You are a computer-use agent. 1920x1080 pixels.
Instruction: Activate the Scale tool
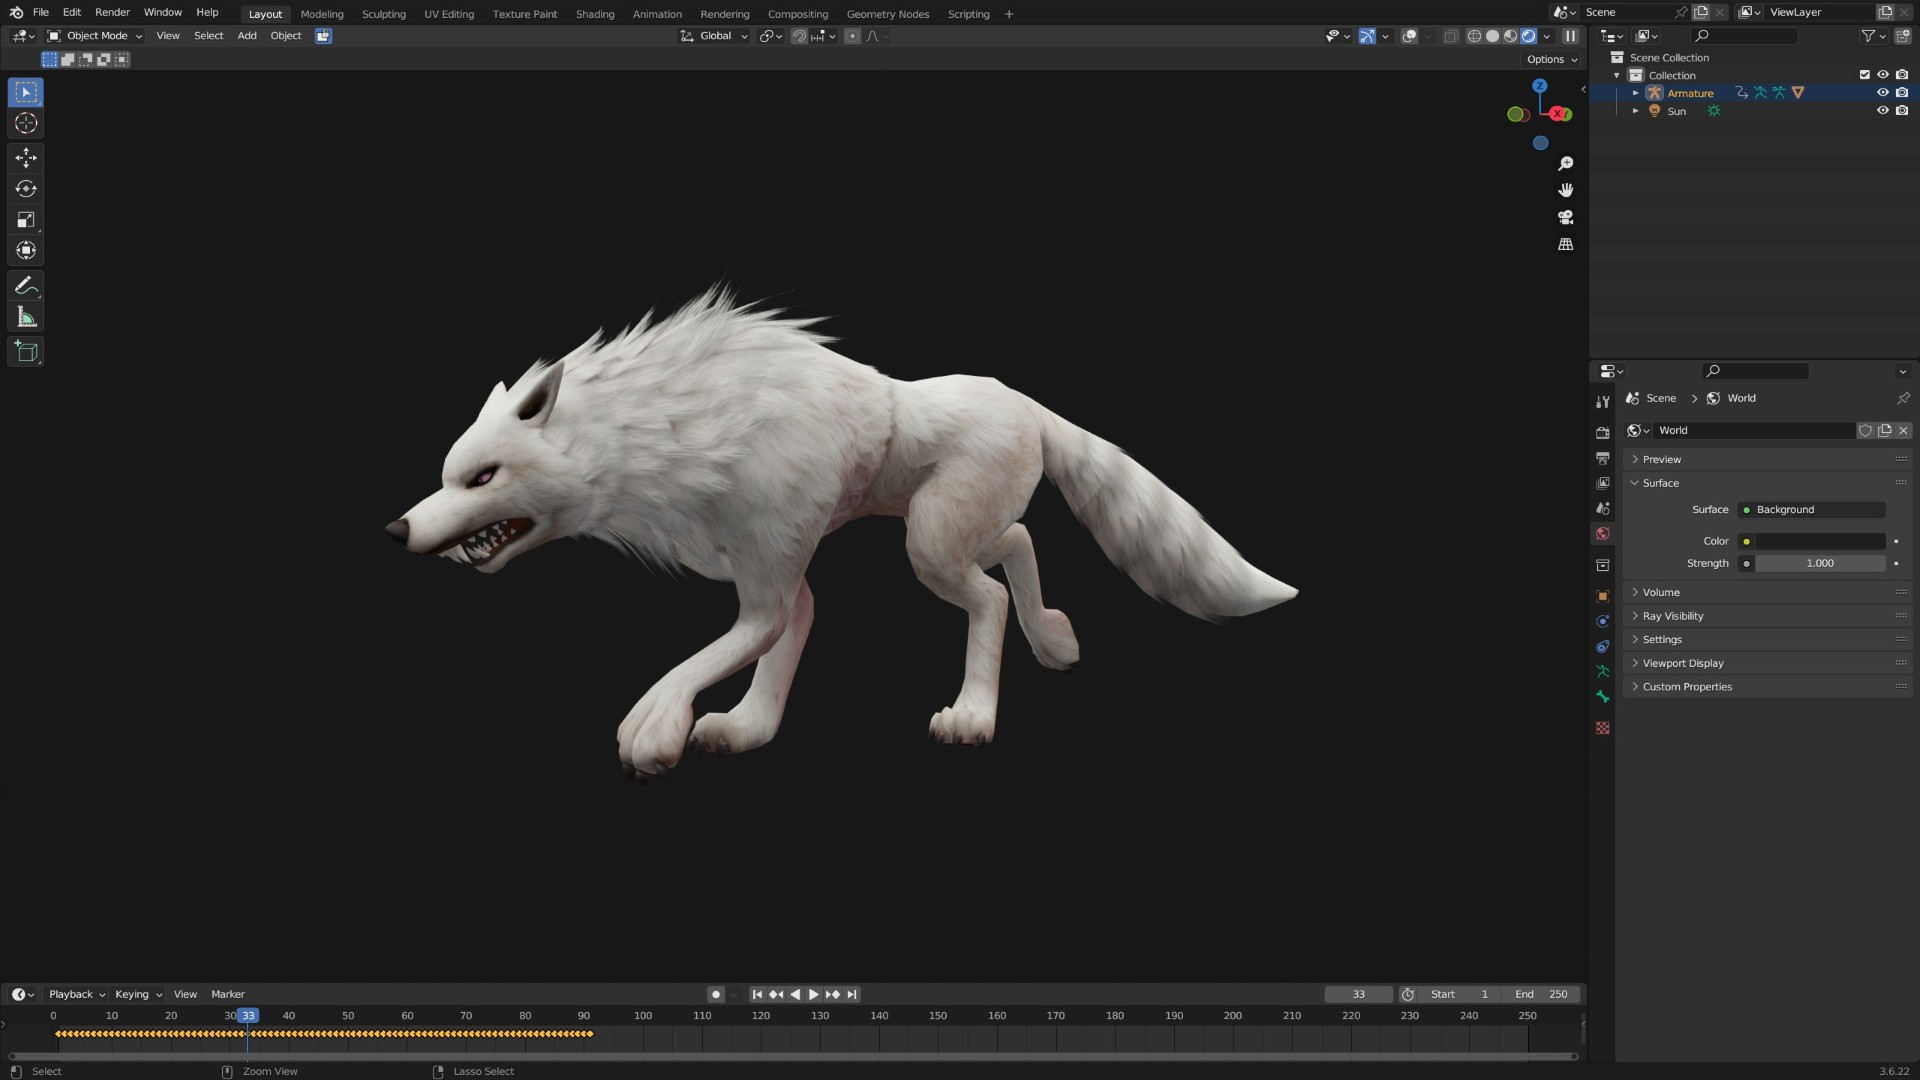point(26,220)
